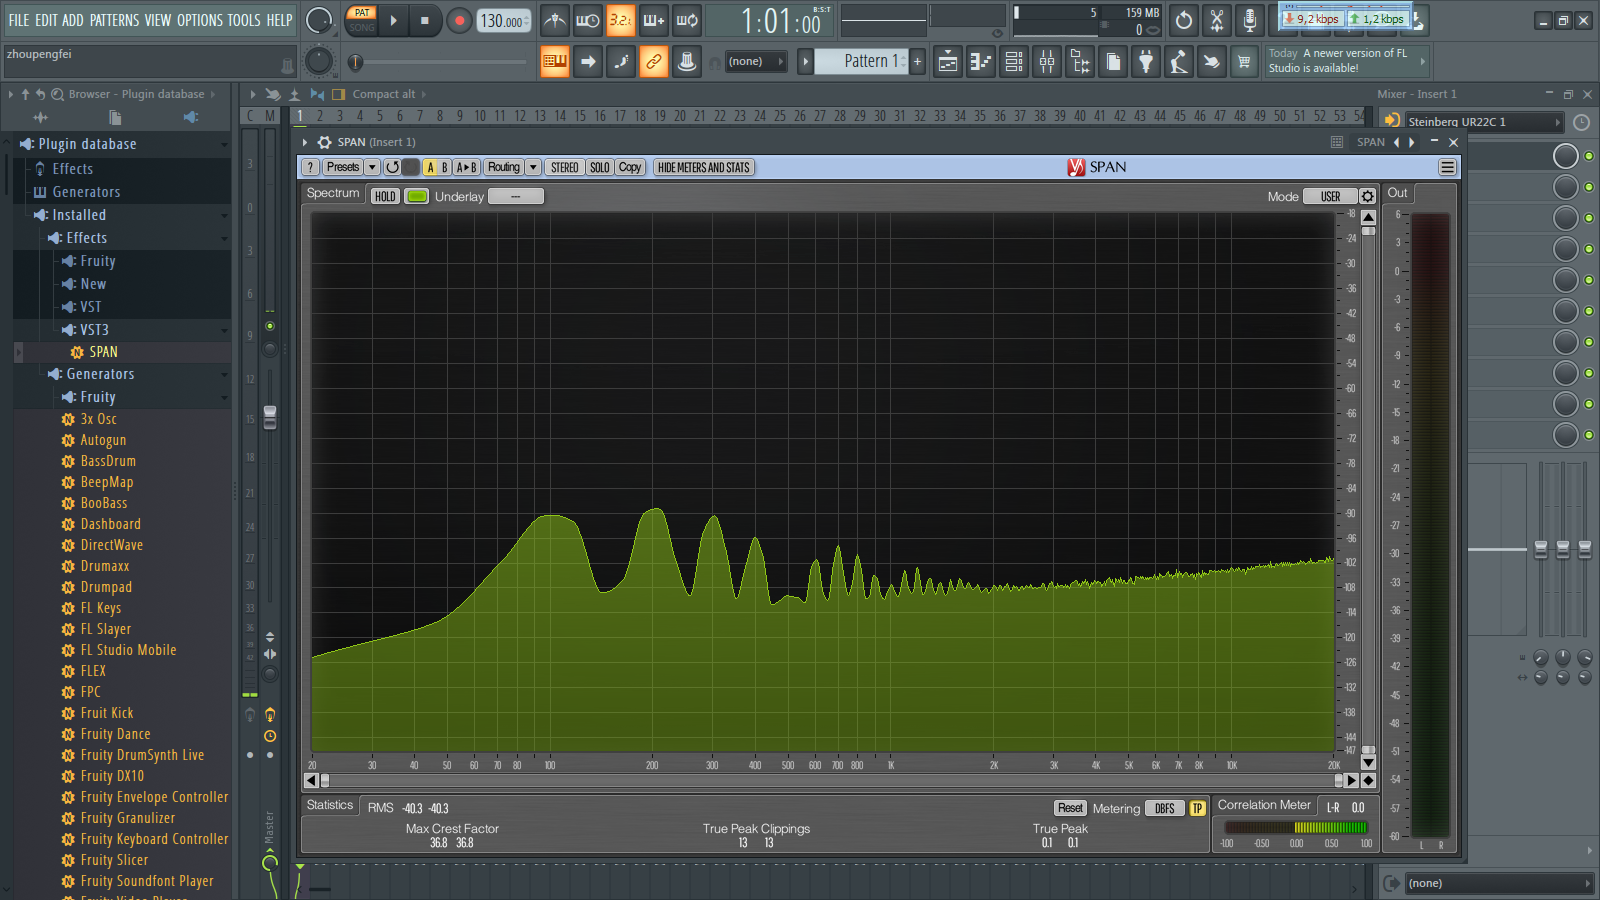1600x900 pixels.
Task: Click HIDE METERS AND STATS button
Action: pos(704,167)
